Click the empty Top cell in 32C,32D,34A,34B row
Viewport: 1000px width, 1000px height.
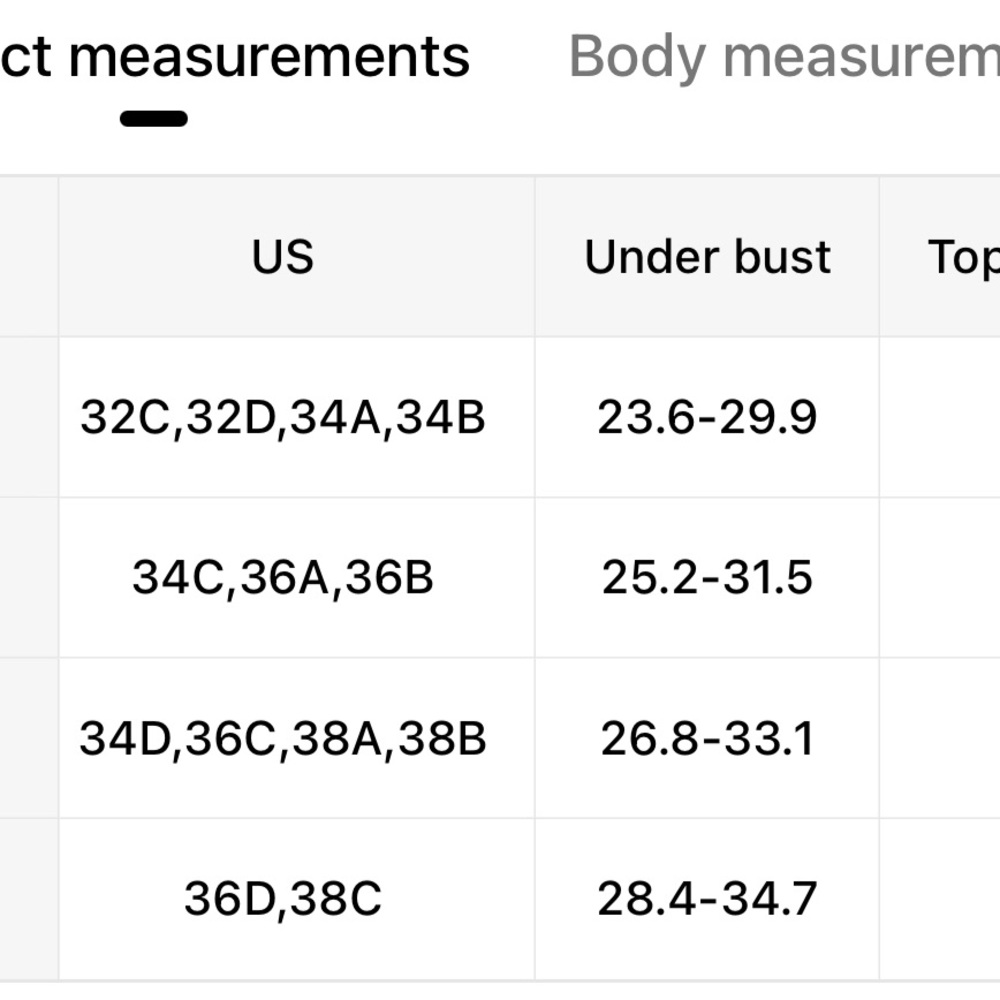pyautogui.click(x=940, y=417)
